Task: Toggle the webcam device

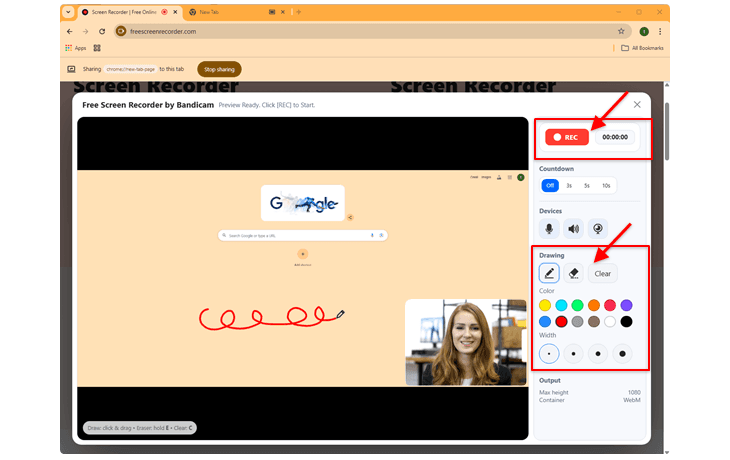Action: pos(598,229)
